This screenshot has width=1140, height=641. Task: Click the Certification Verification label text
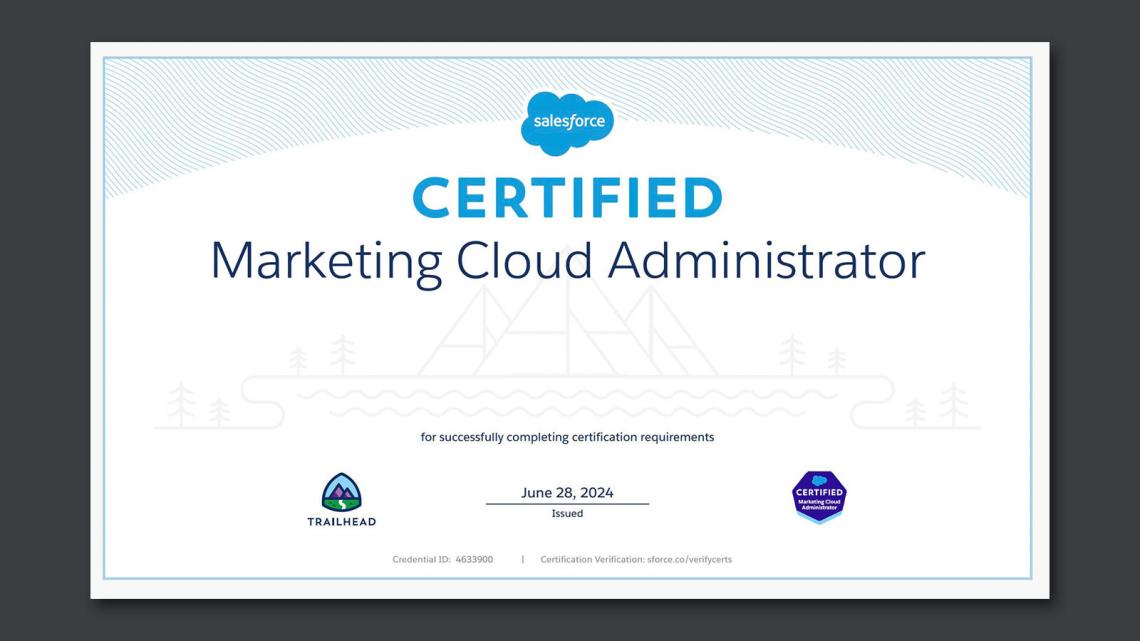[591, 560]
